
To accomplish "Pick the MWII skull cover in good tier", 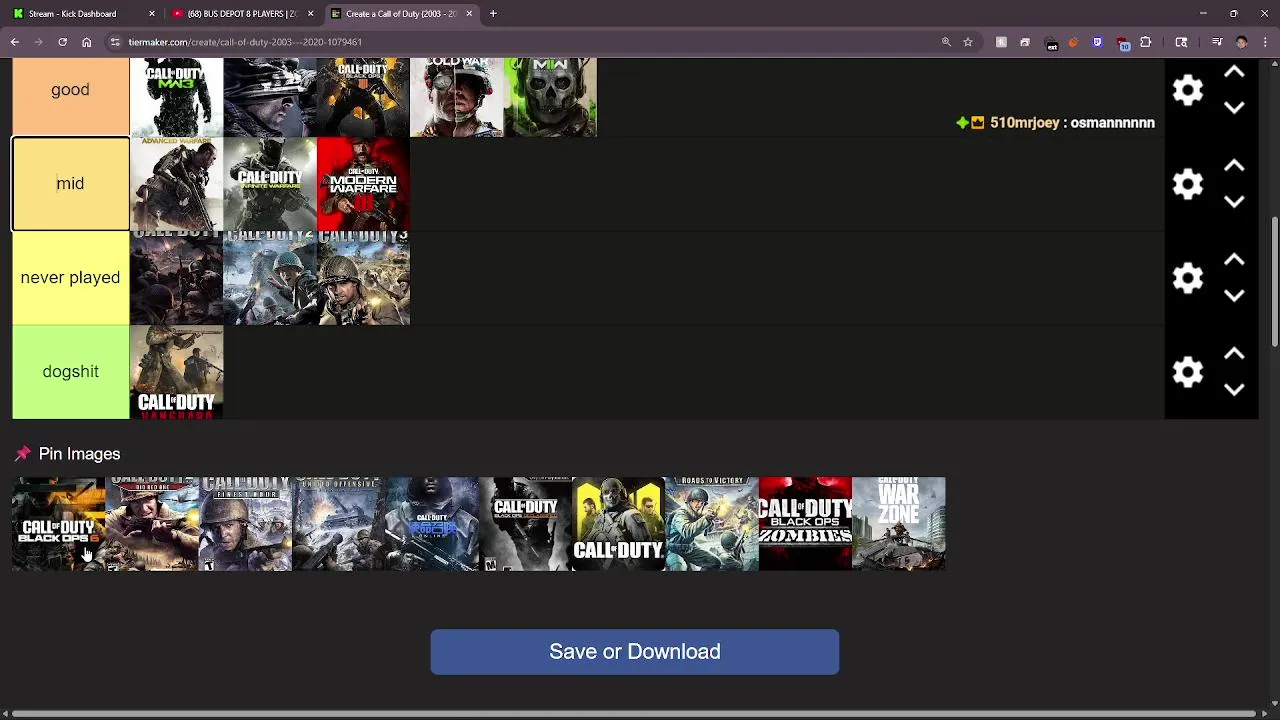I will (550, 96).
